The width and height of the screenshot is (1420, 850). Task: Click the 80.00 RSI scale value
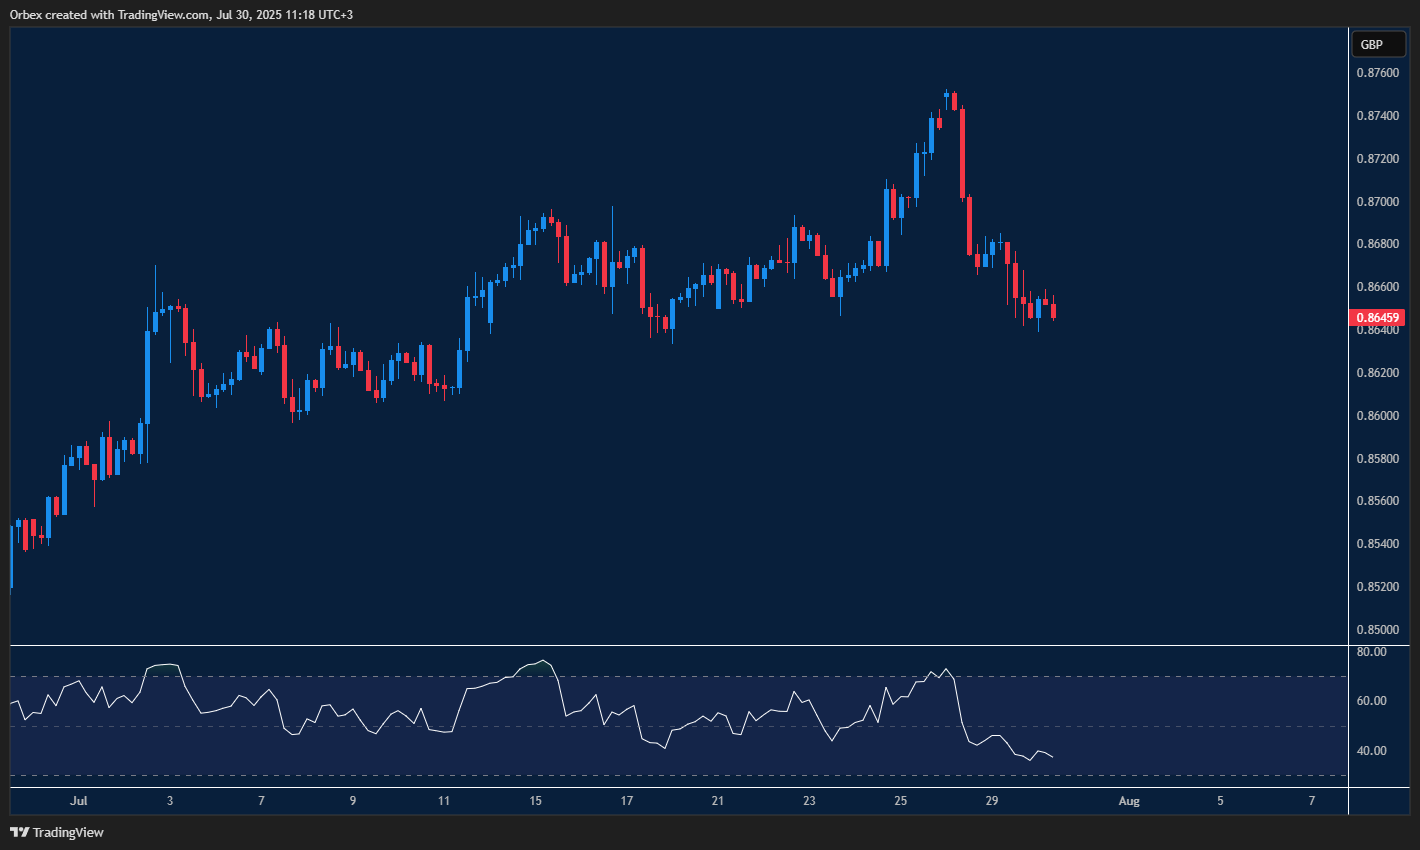pyautogui.click(x=1371, y=650)
